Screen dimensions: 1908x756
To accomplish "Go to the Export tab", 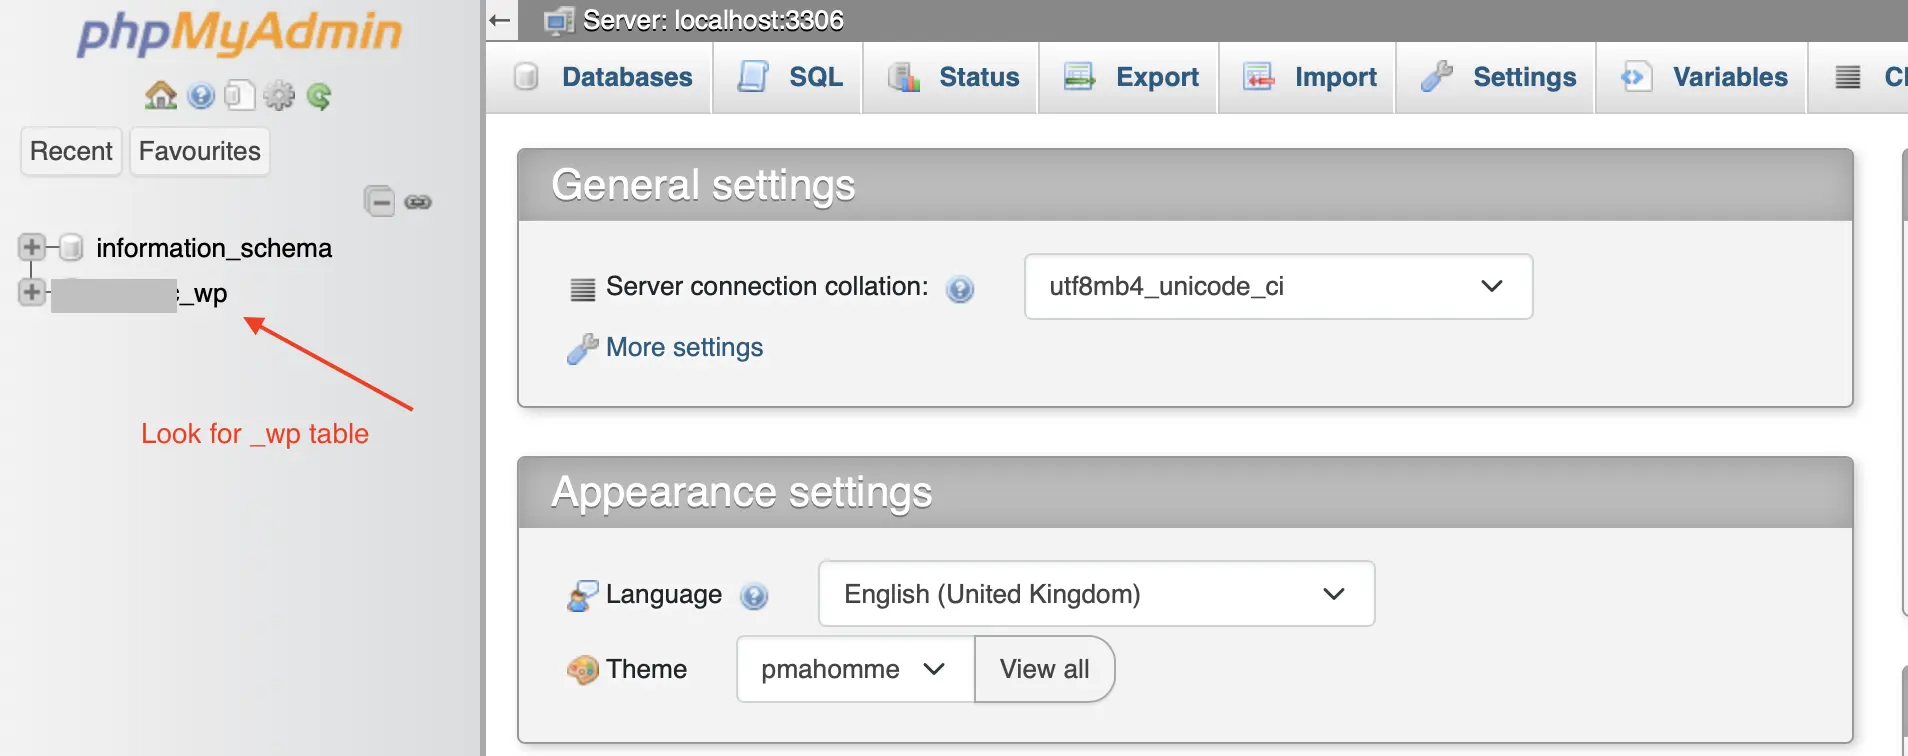I will click(1129, 77).
